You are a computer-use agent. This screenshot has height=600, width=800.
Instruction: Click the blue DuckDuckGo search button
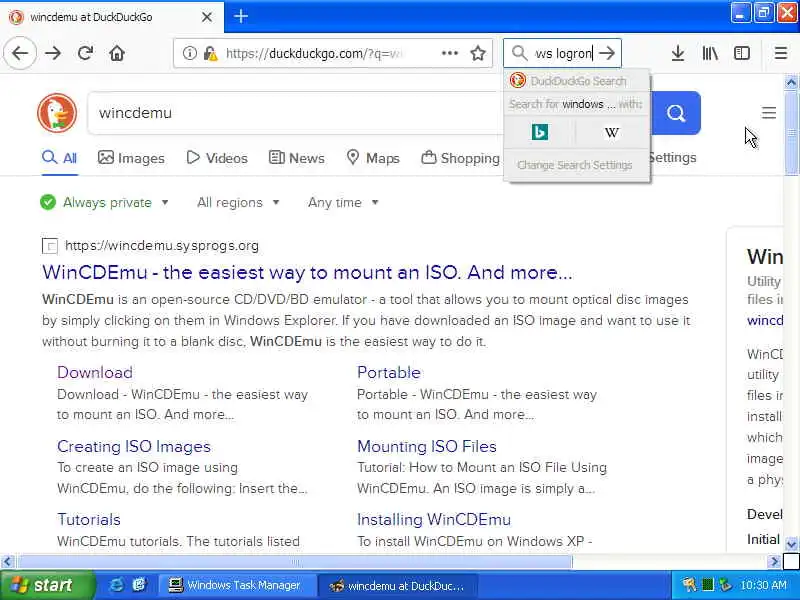pos(676,113)
